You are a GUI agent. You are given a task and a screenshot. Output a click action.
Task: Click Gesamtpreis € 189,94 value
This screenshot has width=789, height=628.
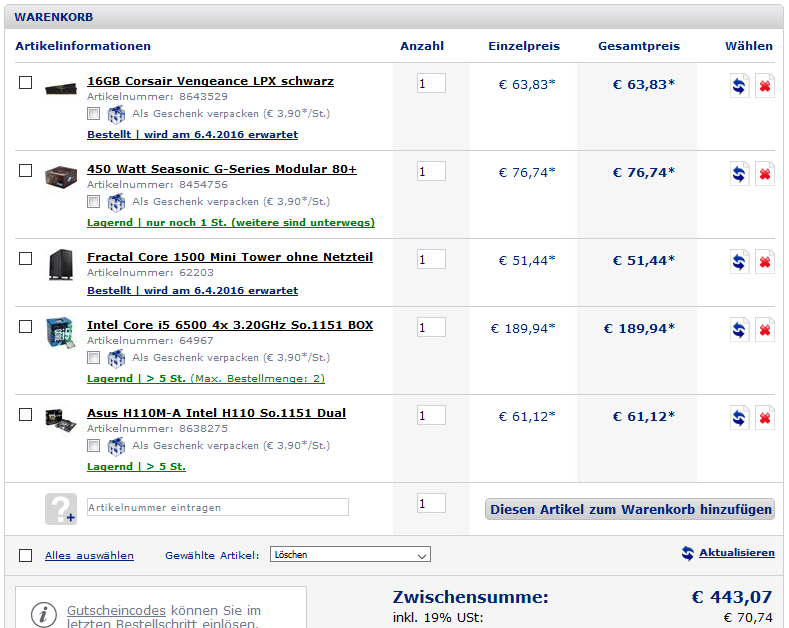(x=639, y=329)
